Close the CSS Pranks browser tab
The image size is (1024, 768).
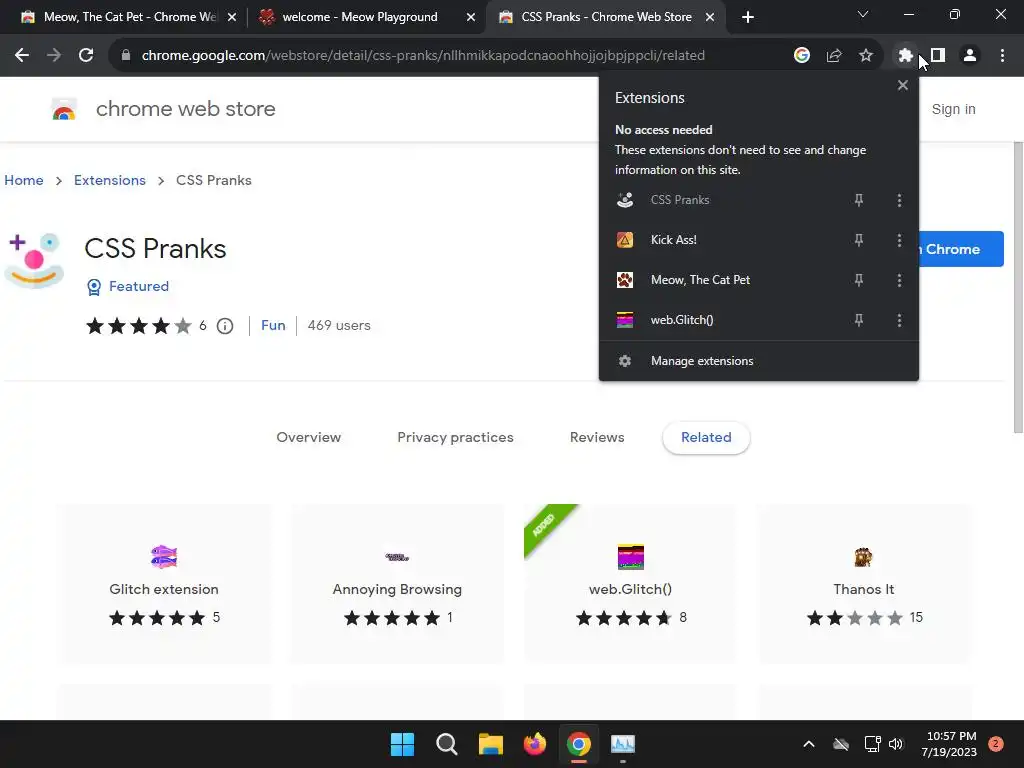(710, 18)
